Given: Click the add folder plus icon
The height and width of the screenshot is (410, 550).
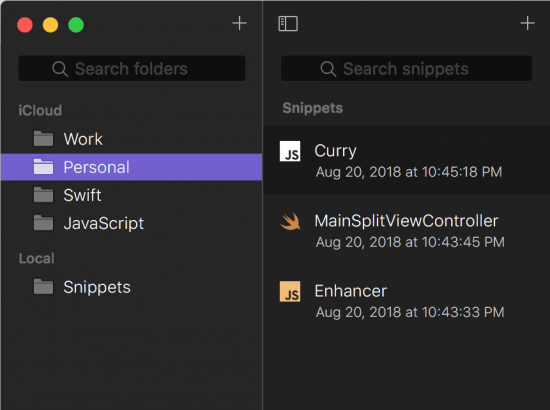Looking at the screenshot, I should click(240, 23).
